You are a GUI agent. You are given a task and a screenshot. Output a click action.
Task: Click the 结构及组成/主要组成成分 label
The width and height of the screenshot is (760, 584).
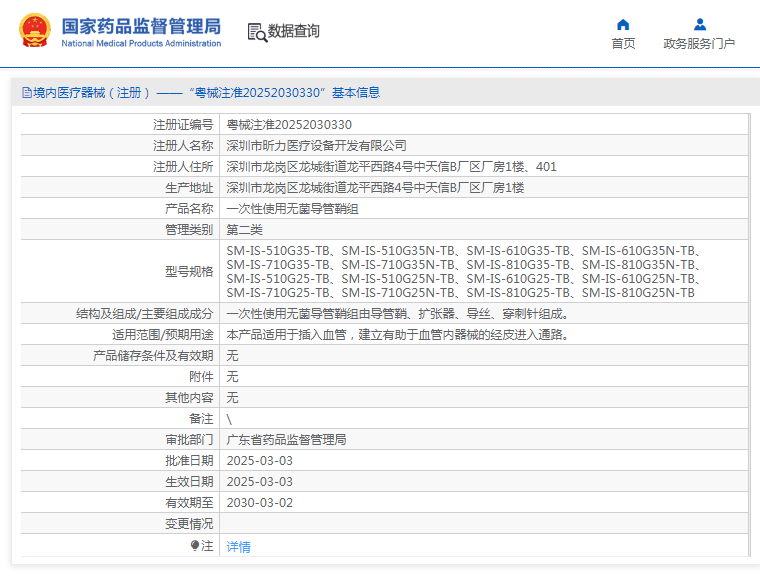point(144,314)
